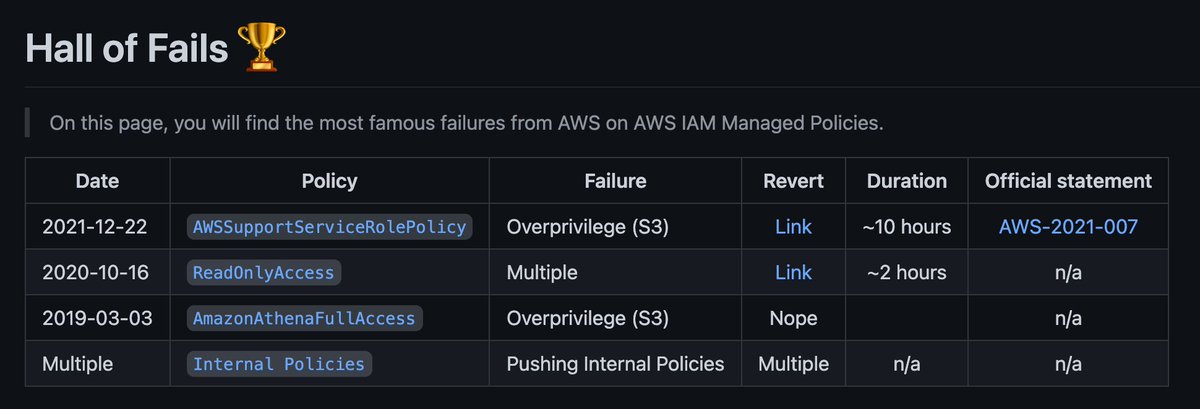Click the Date column header
The width and height of the screenshot is (1200, 409).
pyautogui.click(x=97, y=181)
